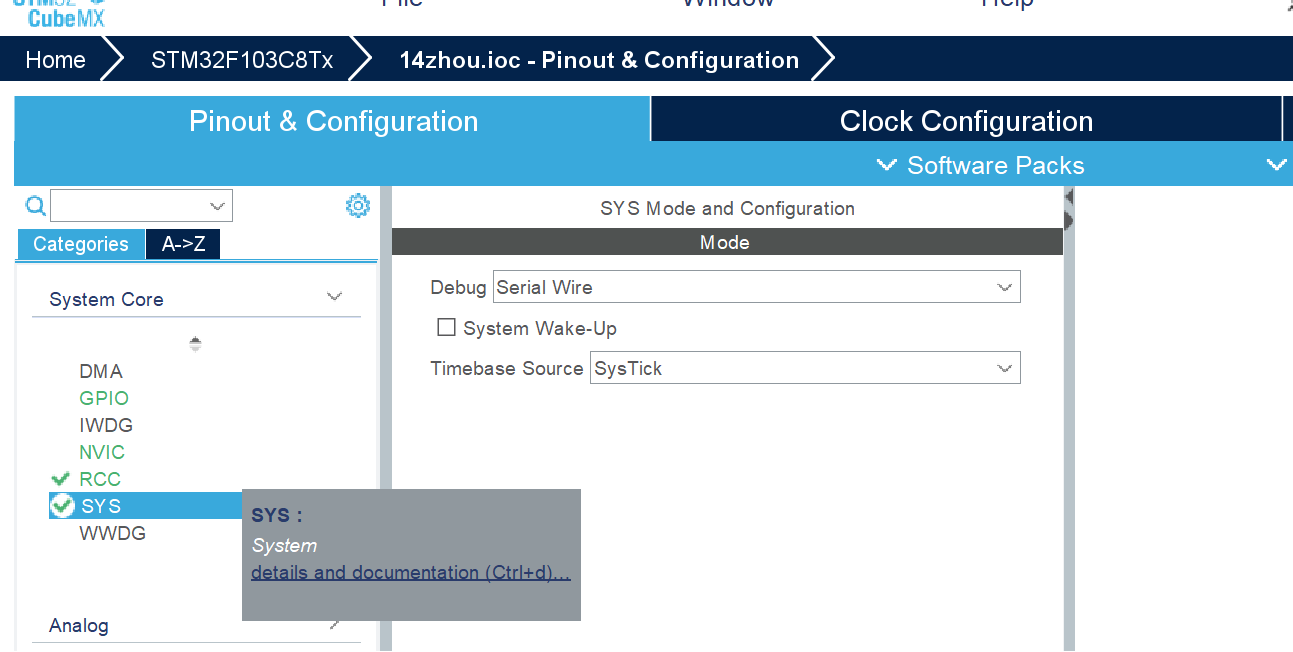Select DMA in System Core list

tap(101, 371)
